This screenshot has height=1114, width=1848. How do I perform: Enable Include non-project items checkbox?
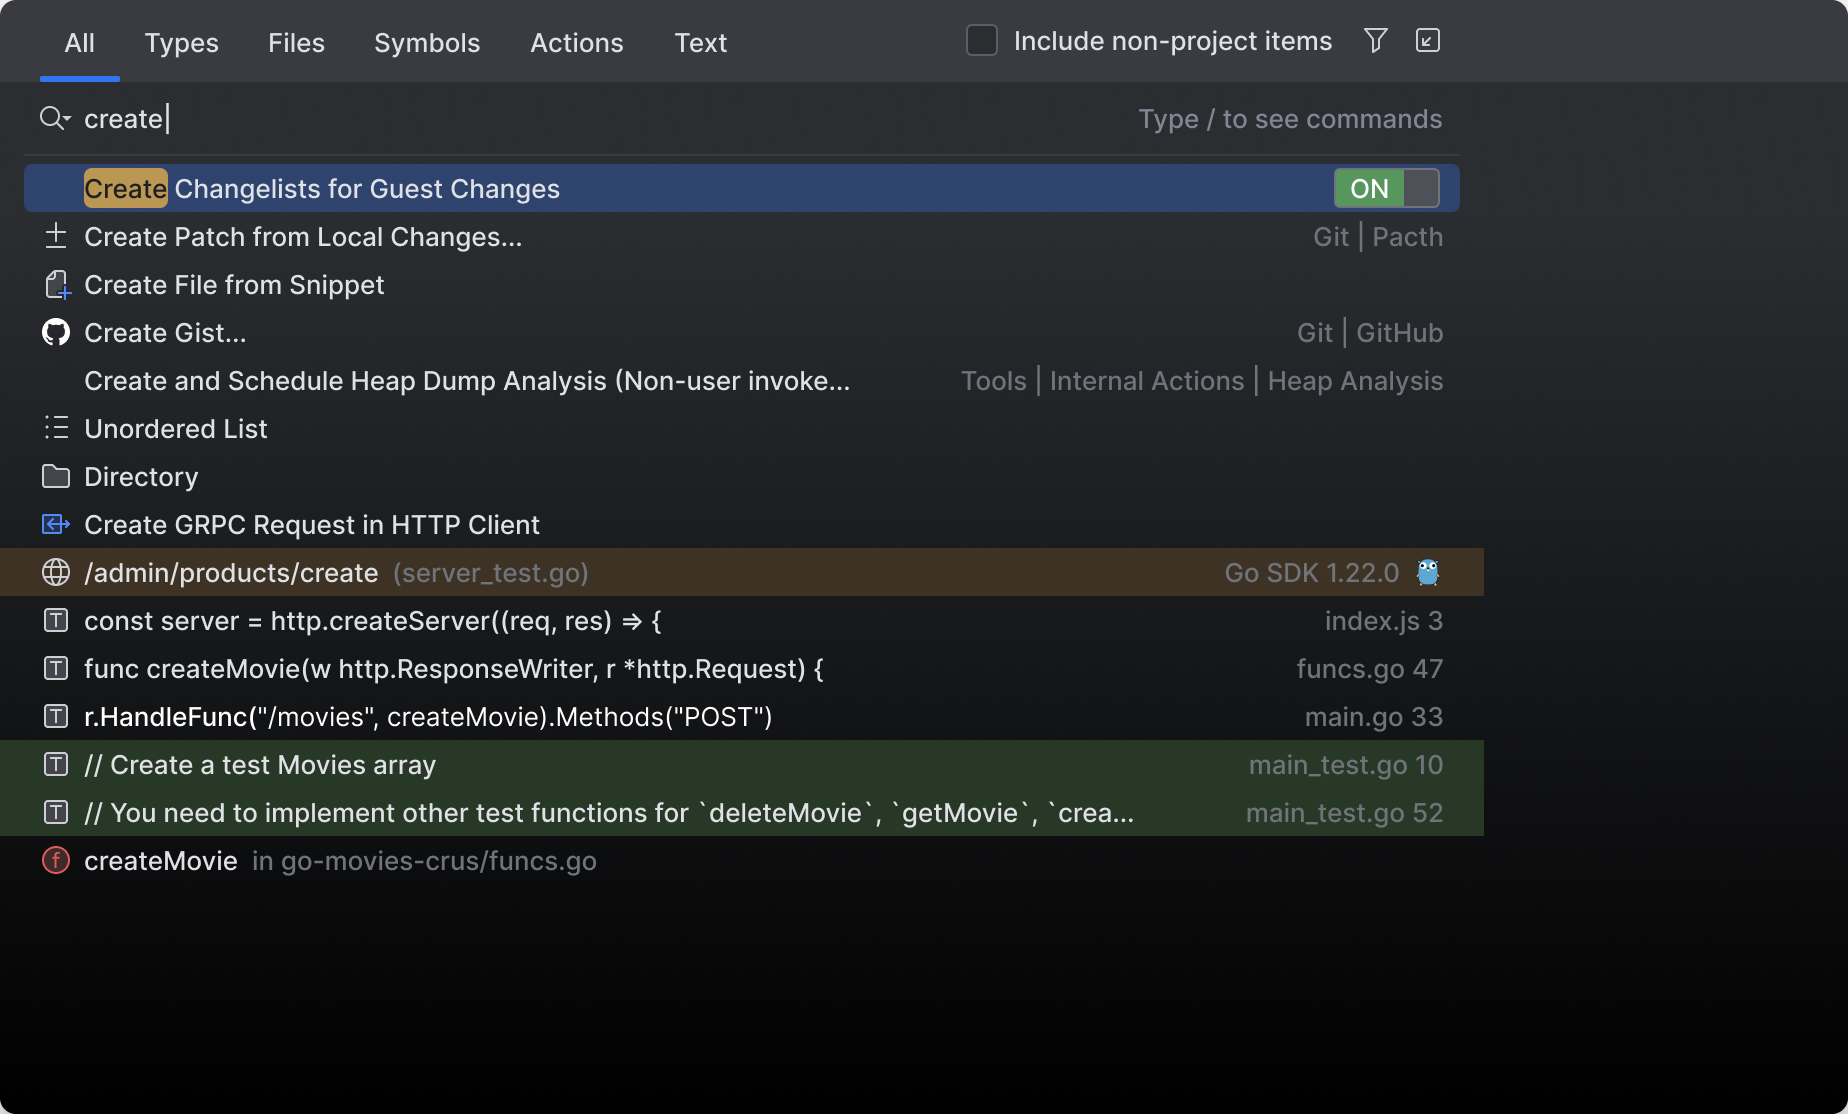click(981, 41)
